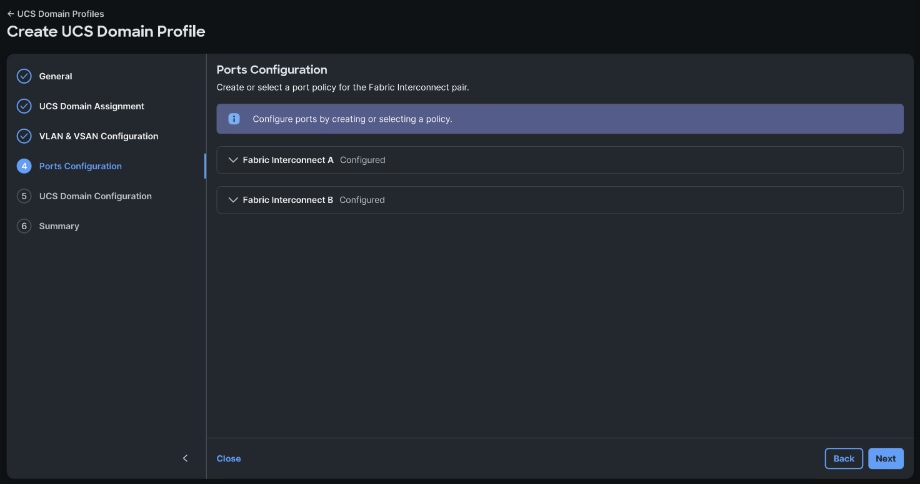920x484 pixels.
Task: Open VLAN & VSAN Configuration step
Action: (x=99, y=136)
